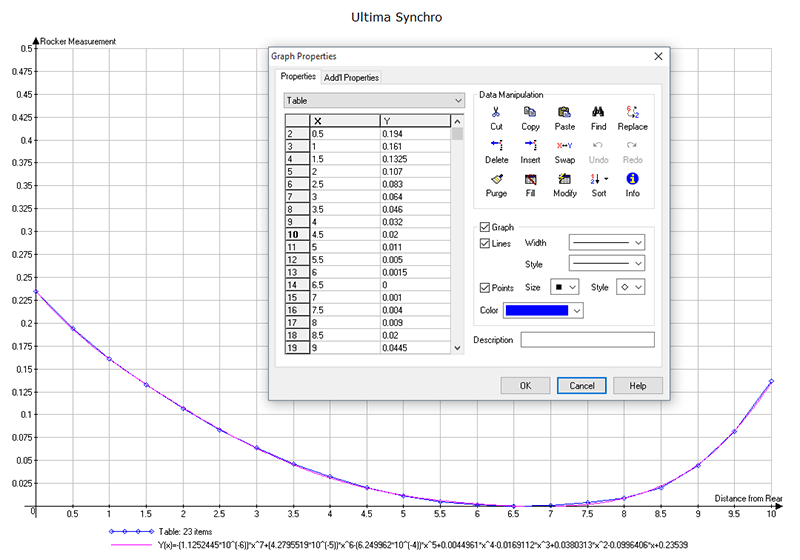Screen dimensions: 800x560
Task: Open the blue Color dropdown
Action: pyautogui.click(x=543, y=310)
